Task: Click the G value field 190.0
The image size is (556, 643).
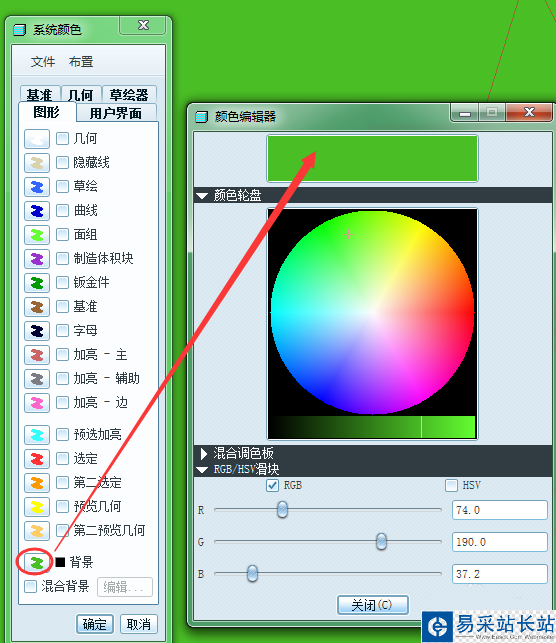Action: (x=500, y=543)
